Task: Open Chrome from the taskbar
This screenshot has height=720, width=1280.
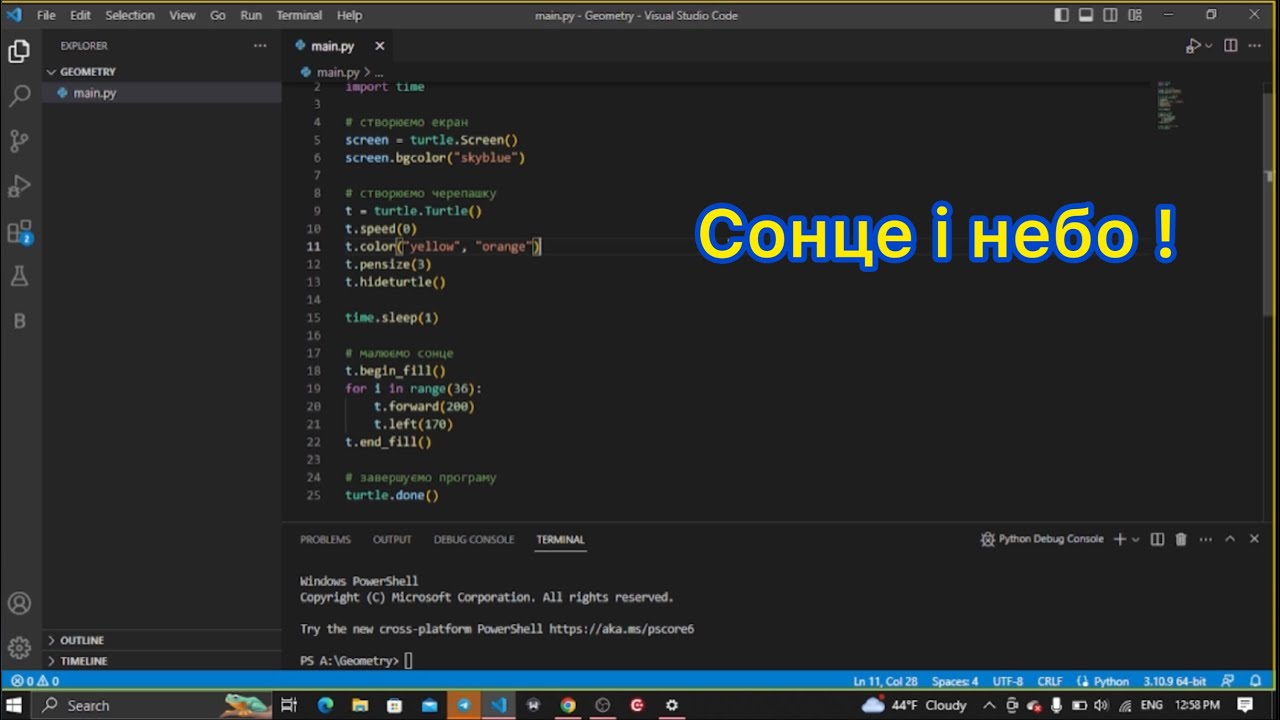Action: tap(567, 705)
